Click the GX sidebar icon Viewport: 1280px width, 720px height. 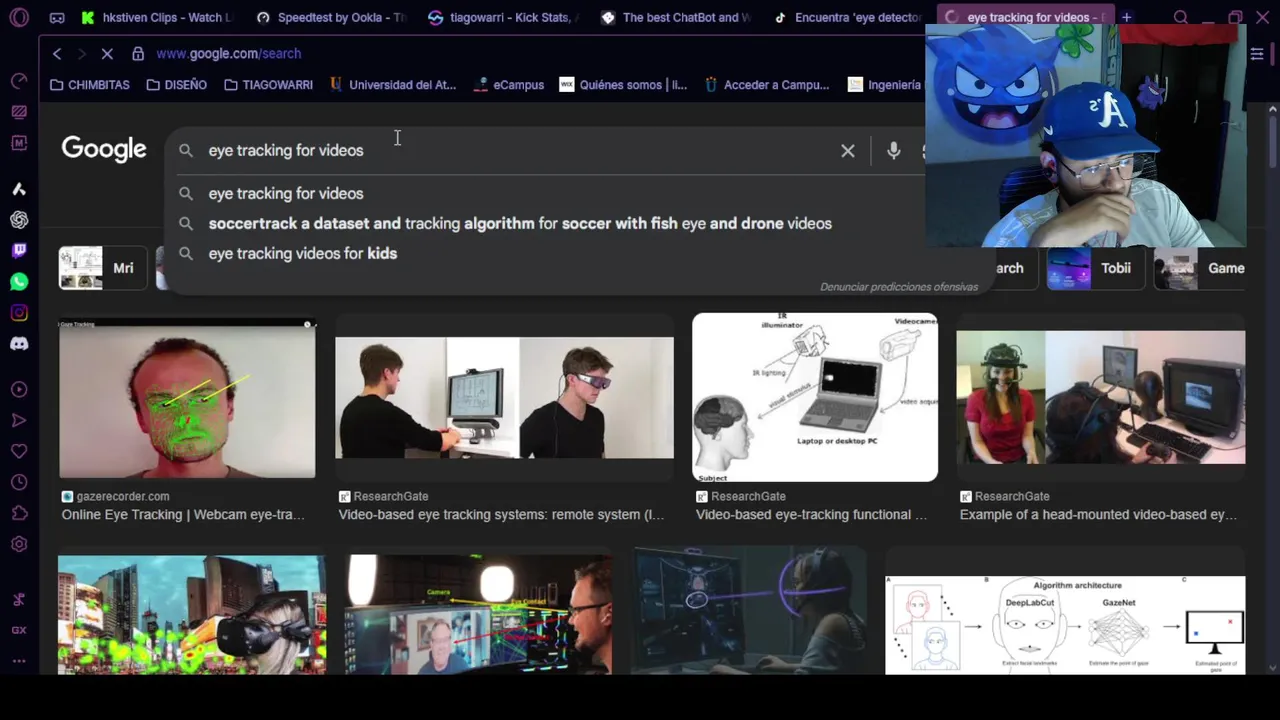point(19,630)
